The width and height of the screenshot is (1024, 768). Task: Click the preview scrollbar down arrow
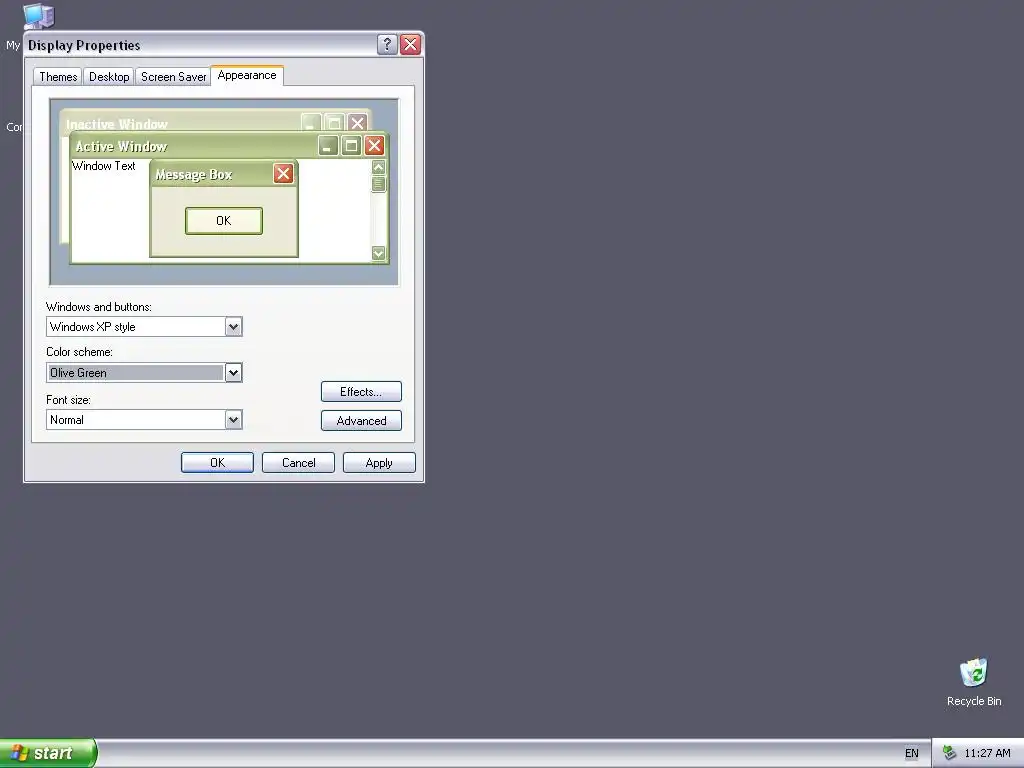coord(378,253)
